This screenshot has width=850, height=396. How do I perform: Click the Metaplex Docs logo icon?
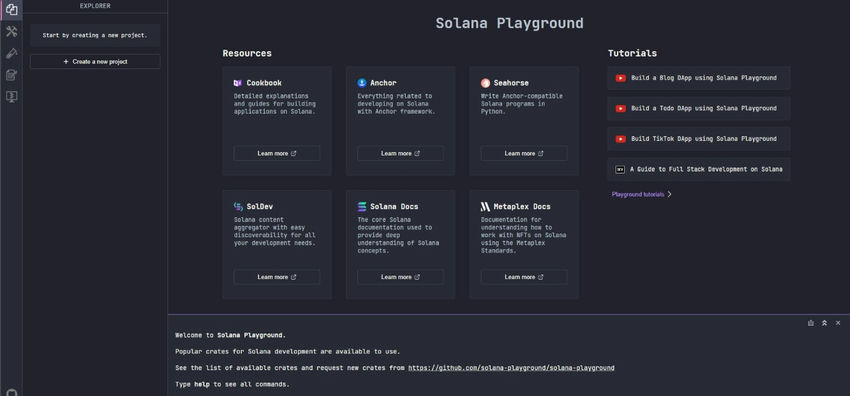tap(485, 206)
